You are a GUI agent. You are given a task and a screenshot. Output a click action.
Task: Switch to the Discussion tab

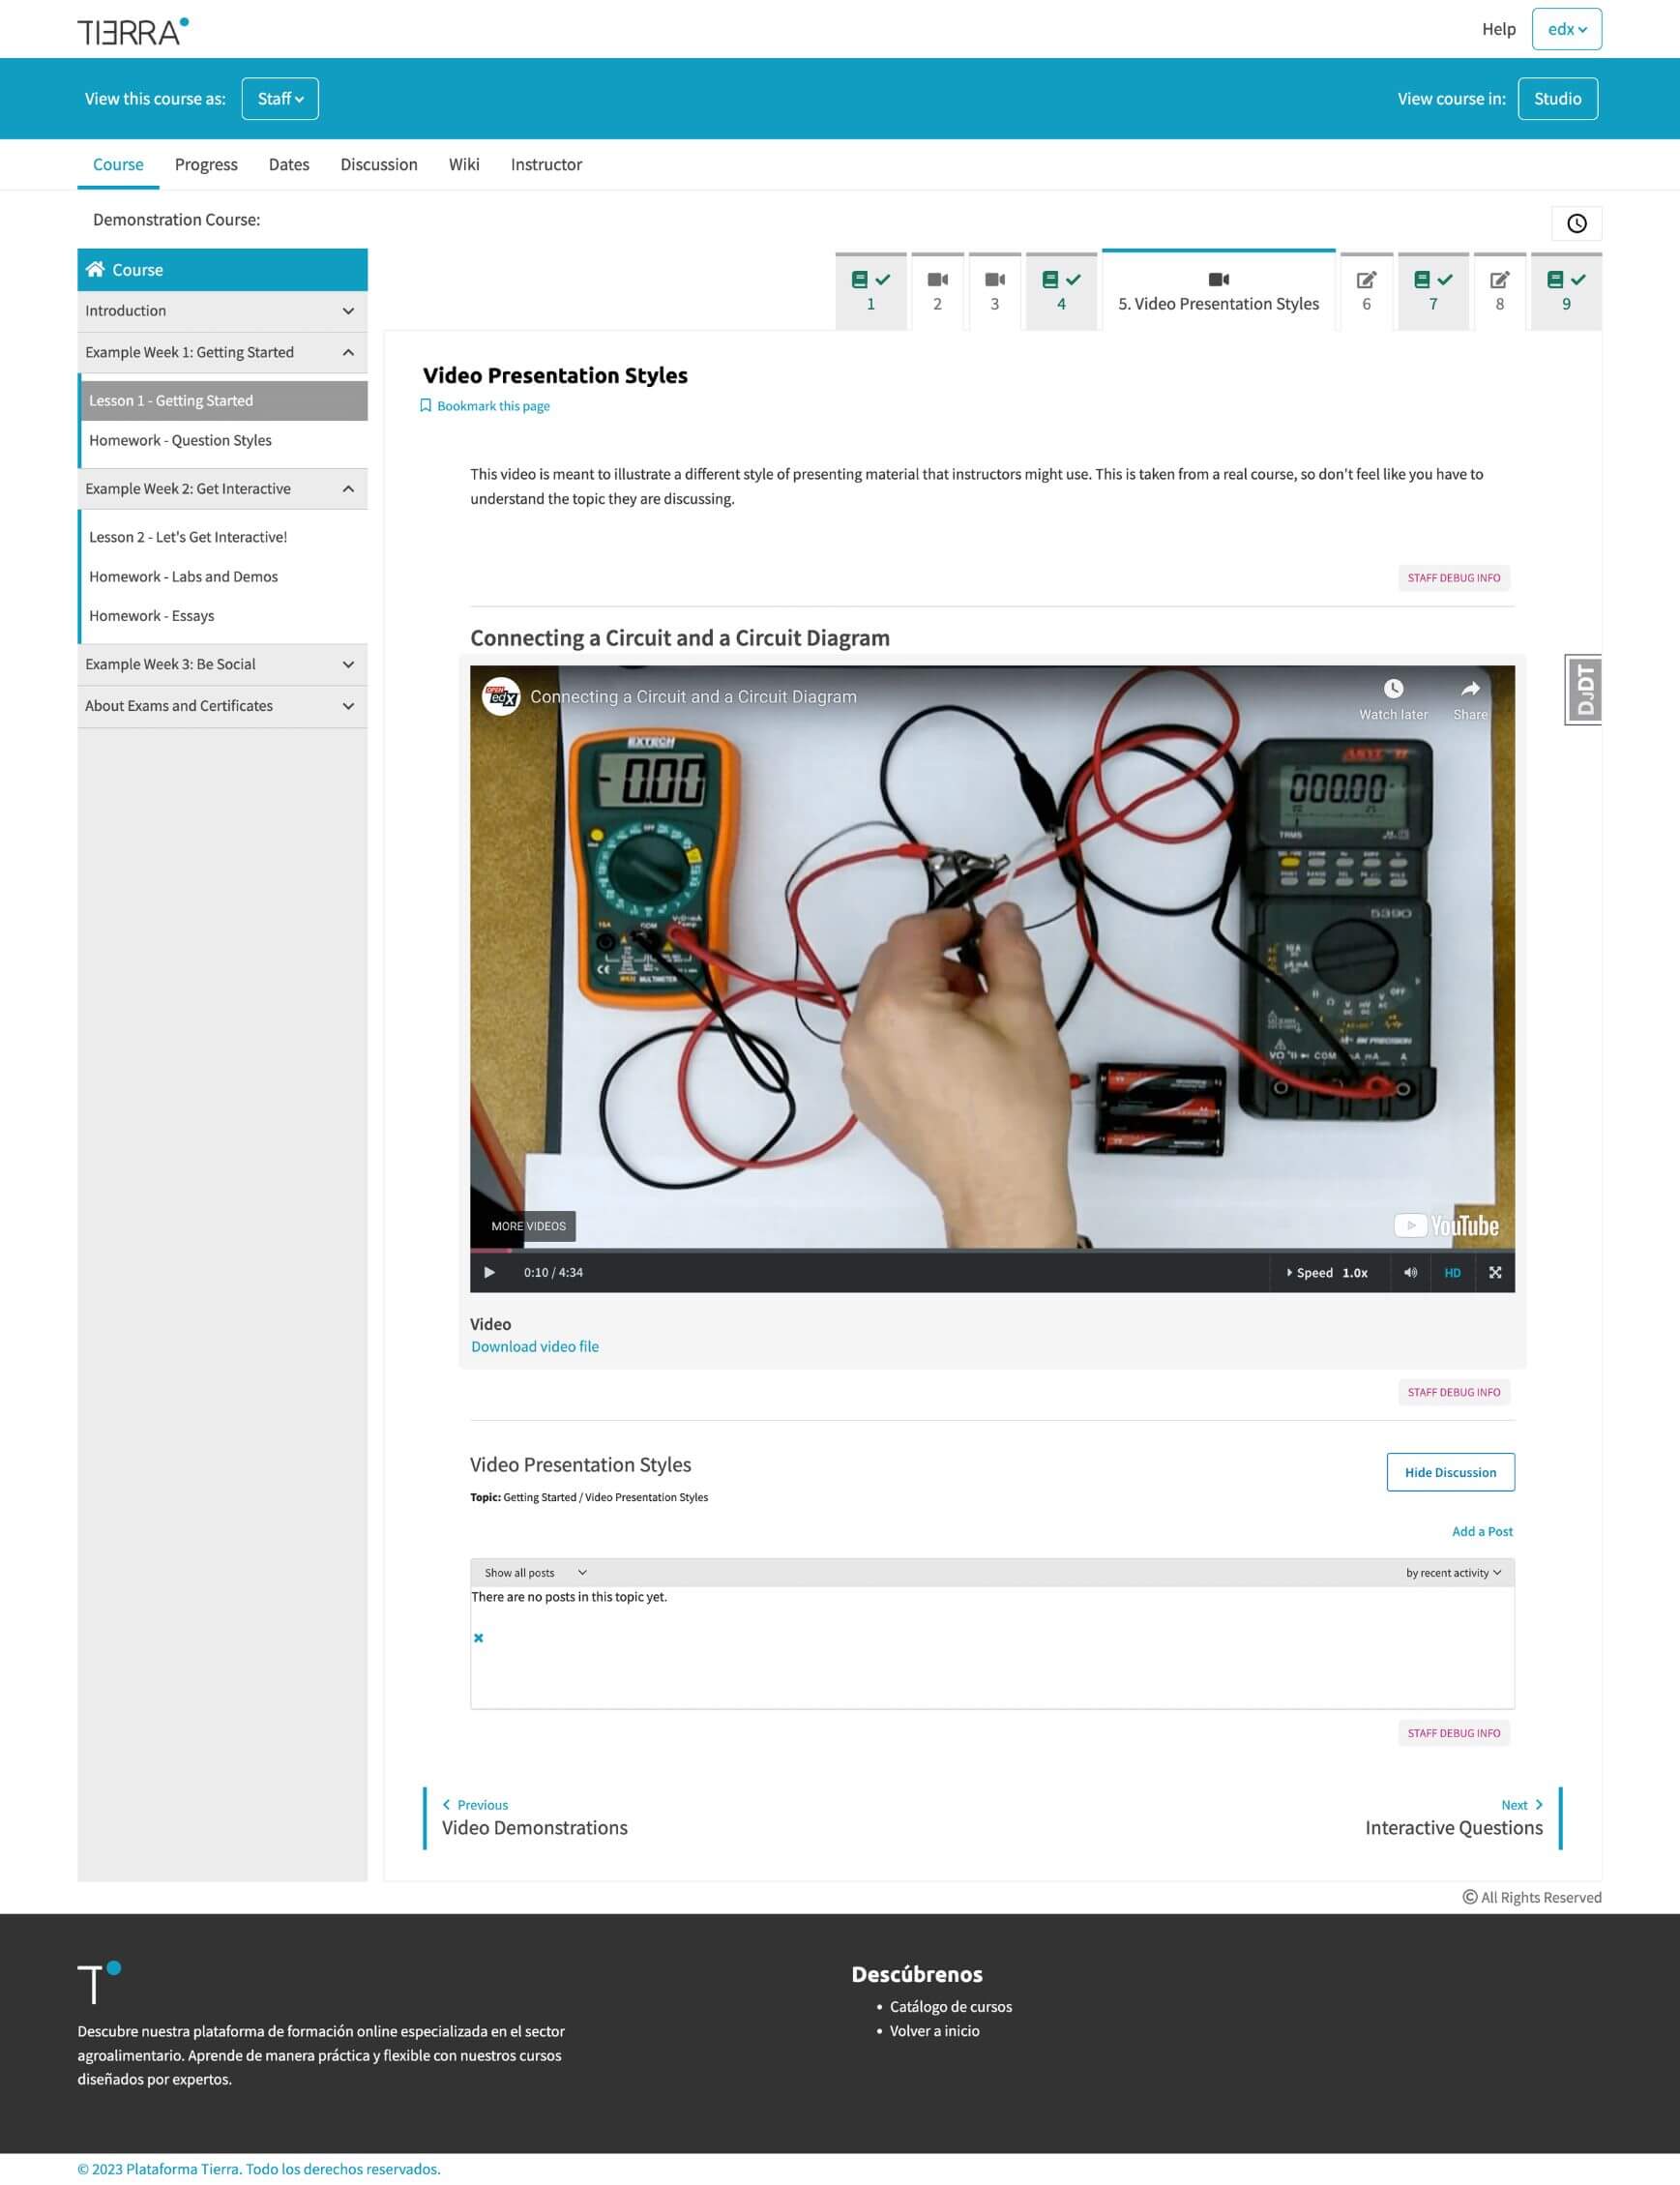coord(379,164)
